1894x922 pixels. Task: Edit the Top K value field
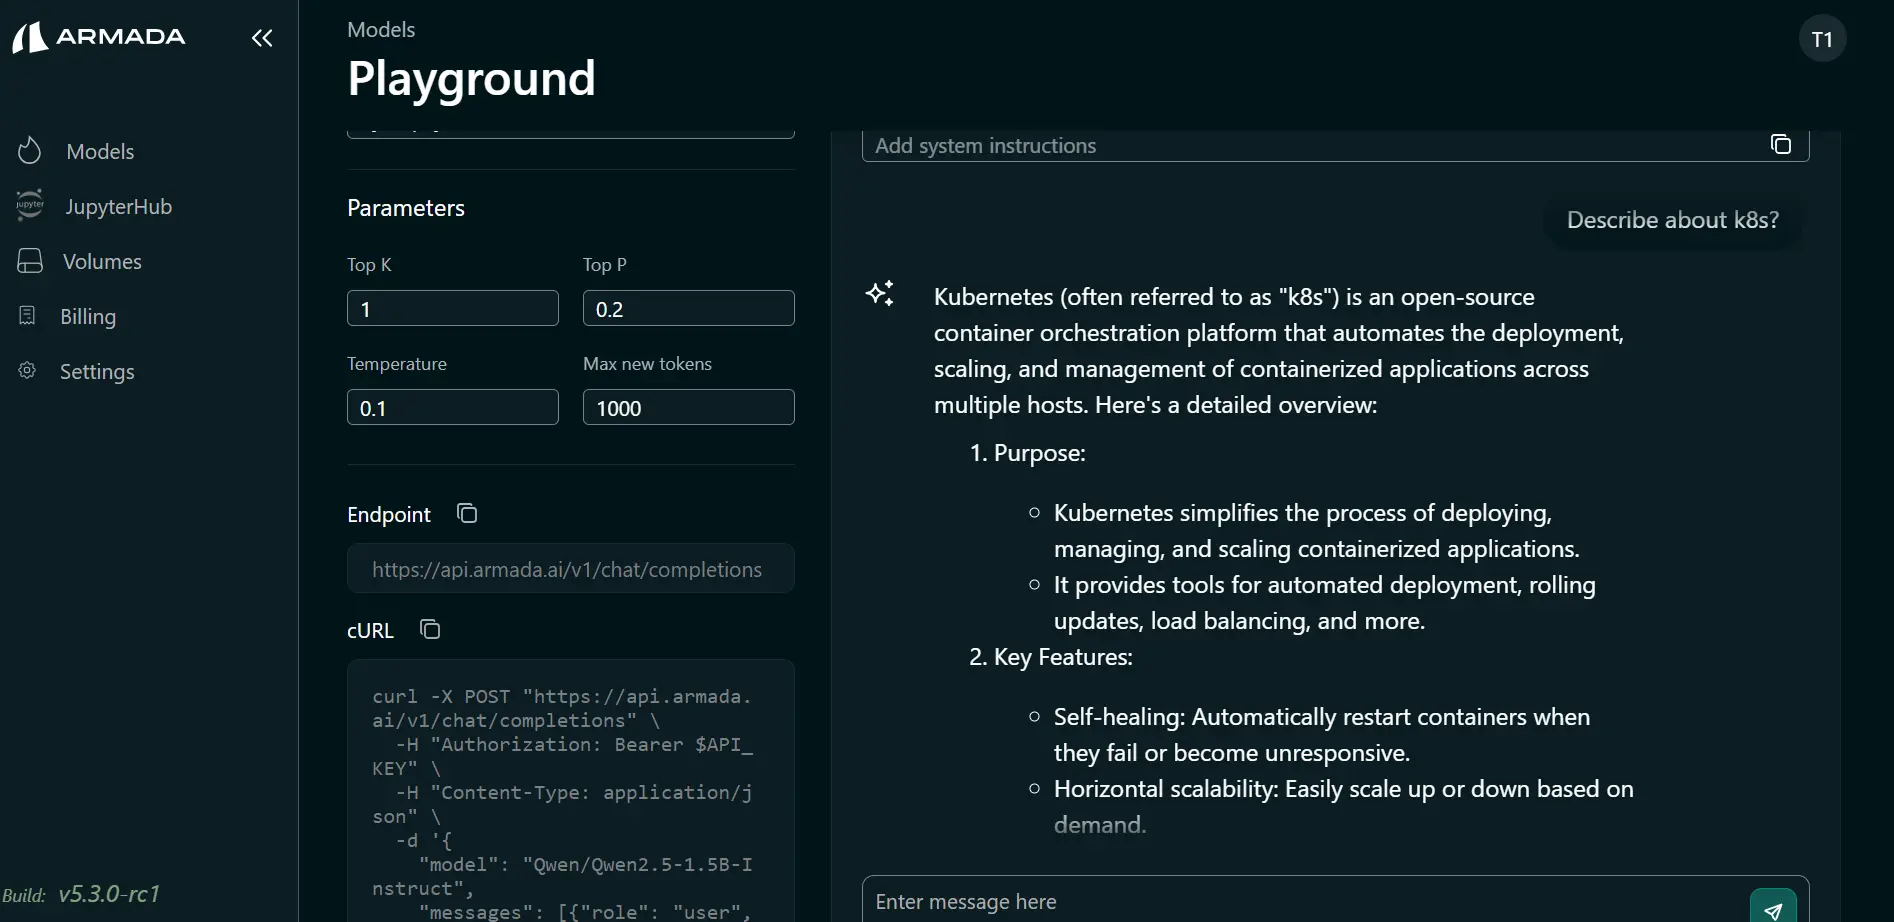[x=453, y=308]
